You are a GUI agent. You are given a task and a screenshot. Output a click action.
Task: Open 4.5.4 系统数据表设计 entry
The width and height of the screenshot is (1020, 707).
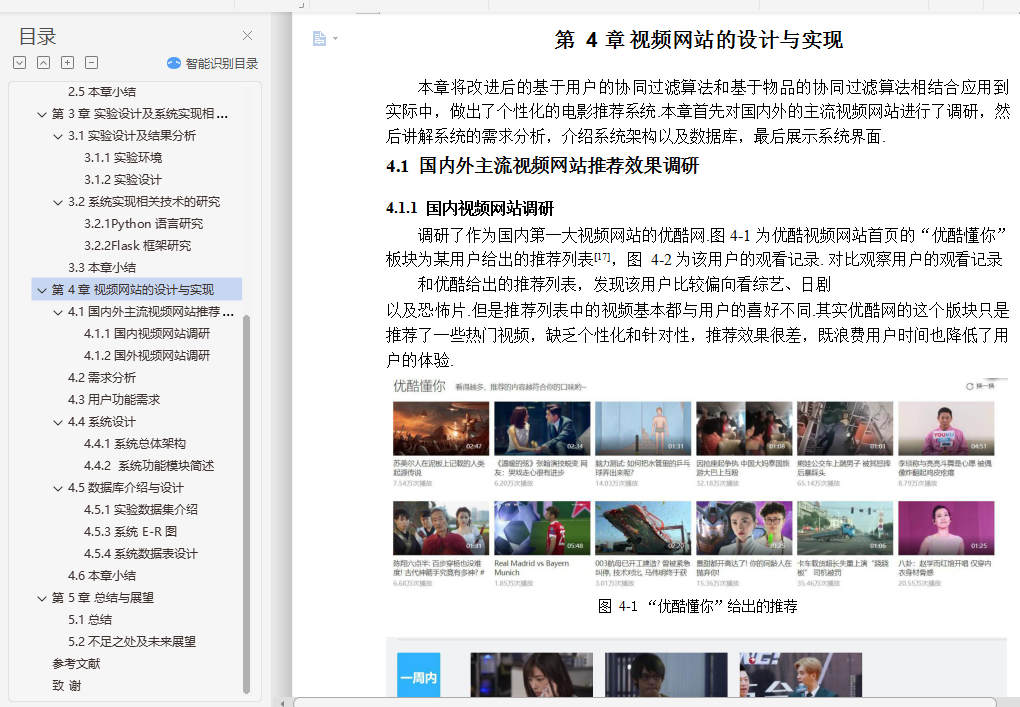click(141, 554)
